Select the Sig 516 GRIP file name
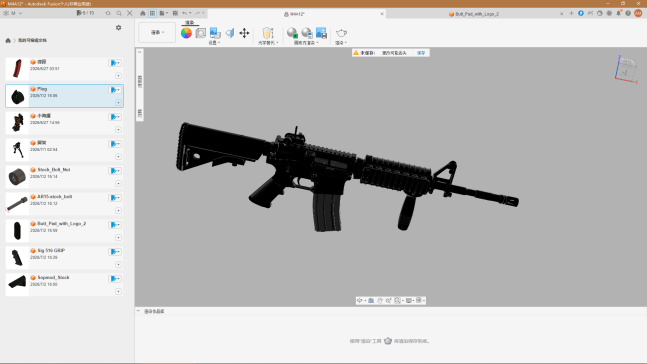 pyautogui.click(x=51, y=251)
